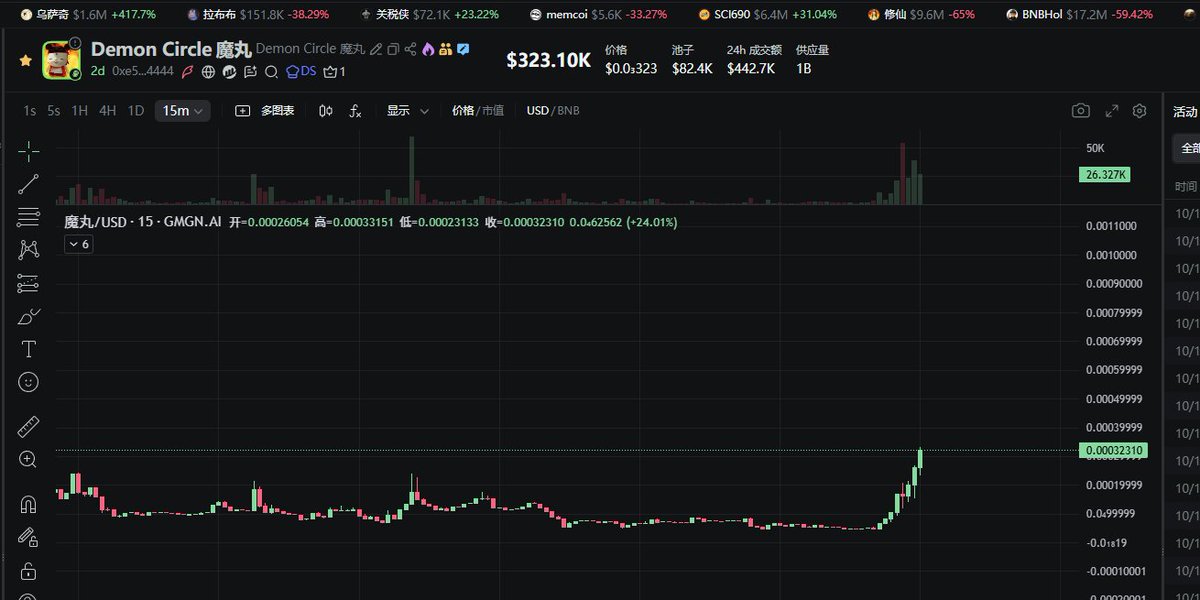Select the crosshair cursor tool
1200x600 pixels.
[28, 152]
